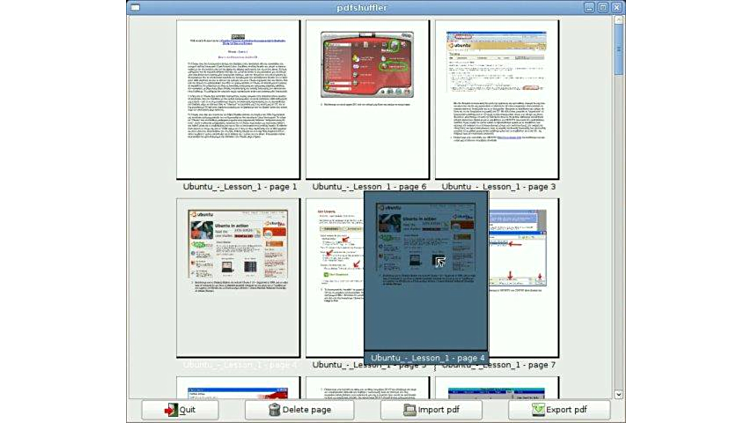Viewport: 752px width, 423px height.
Task: Click the Export pdf save icon
Action: 537,410
